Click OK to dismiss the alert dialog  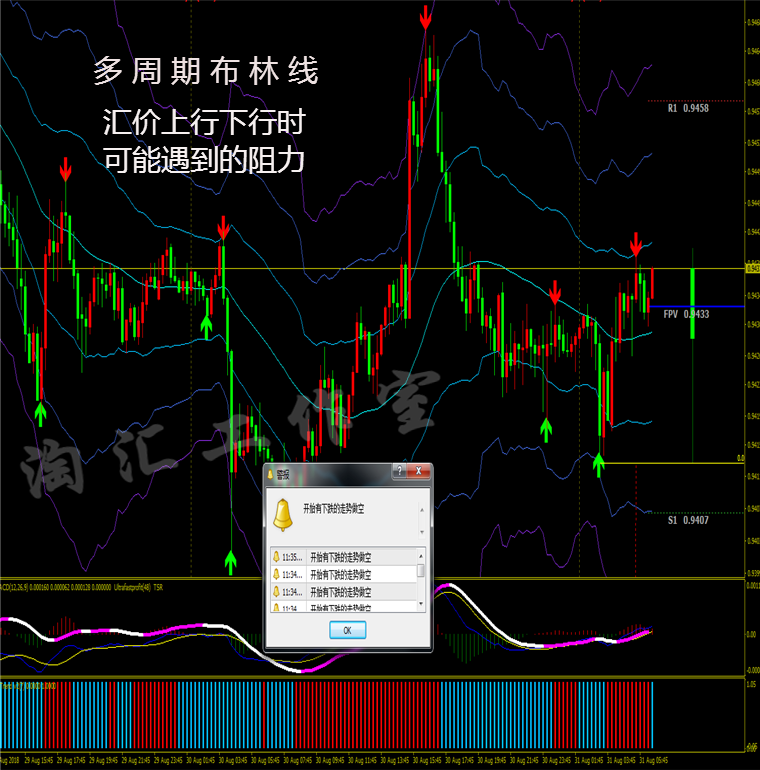348,630
